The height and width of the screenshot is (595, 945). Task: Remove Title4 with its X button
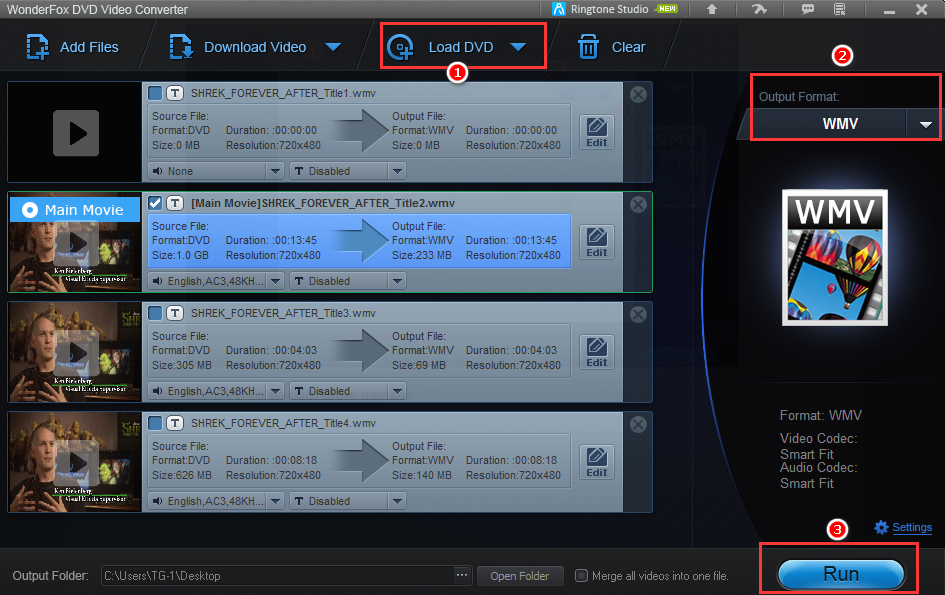[638, 425]
